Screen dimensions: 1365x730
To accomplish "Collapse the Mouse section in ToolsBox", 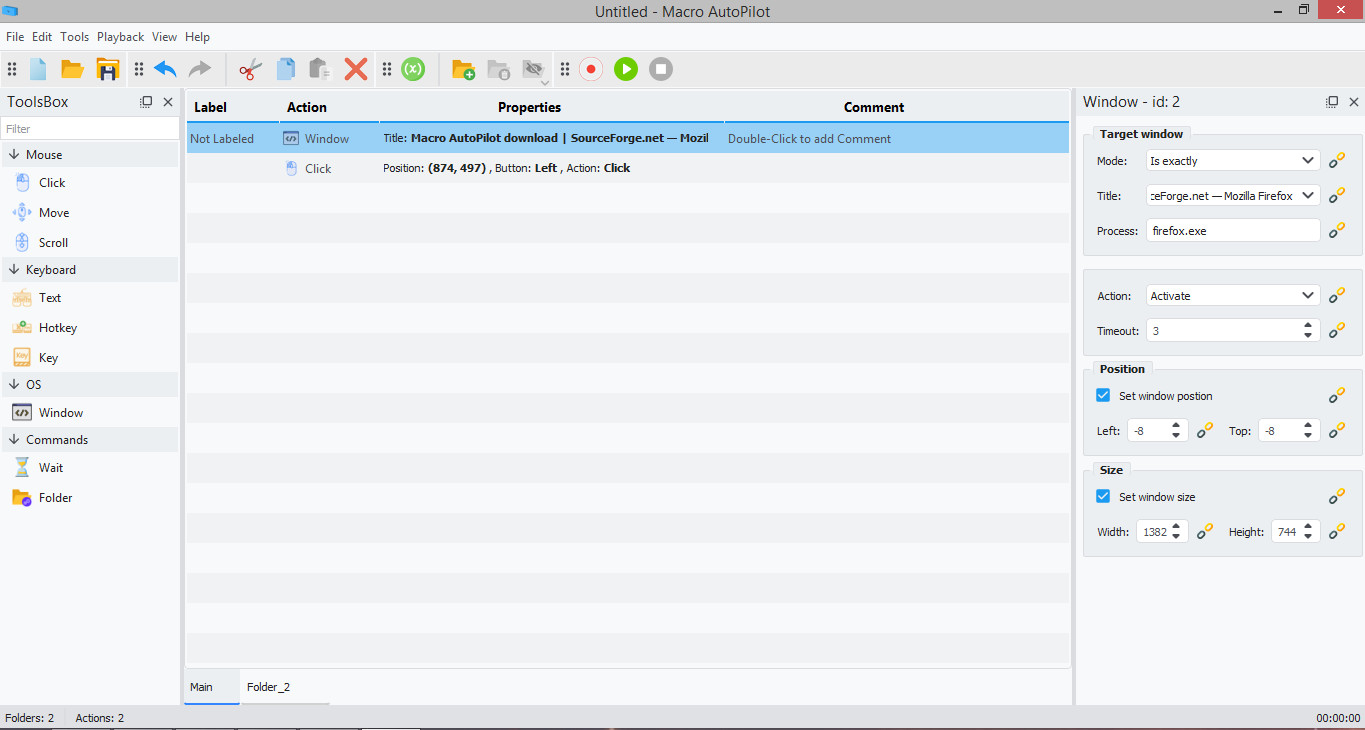I will coord(15,155).
